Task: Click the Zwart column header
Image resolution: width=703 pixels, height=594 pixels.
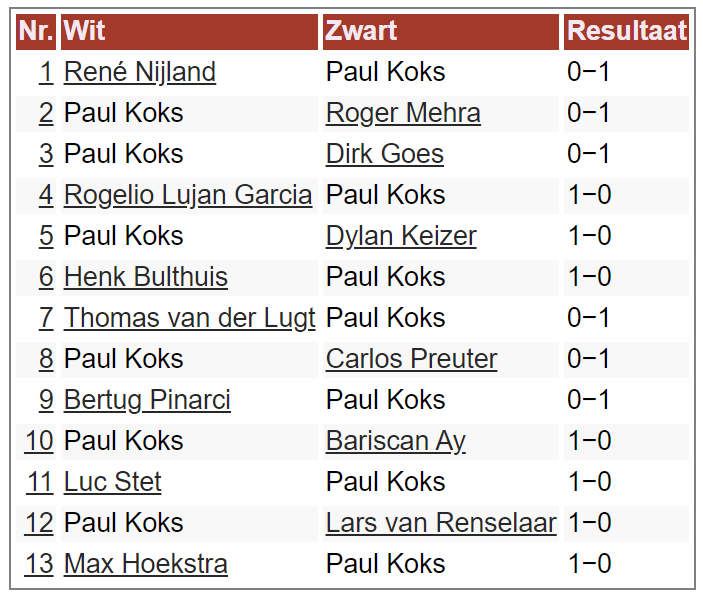Action: (x=361, y=31)
